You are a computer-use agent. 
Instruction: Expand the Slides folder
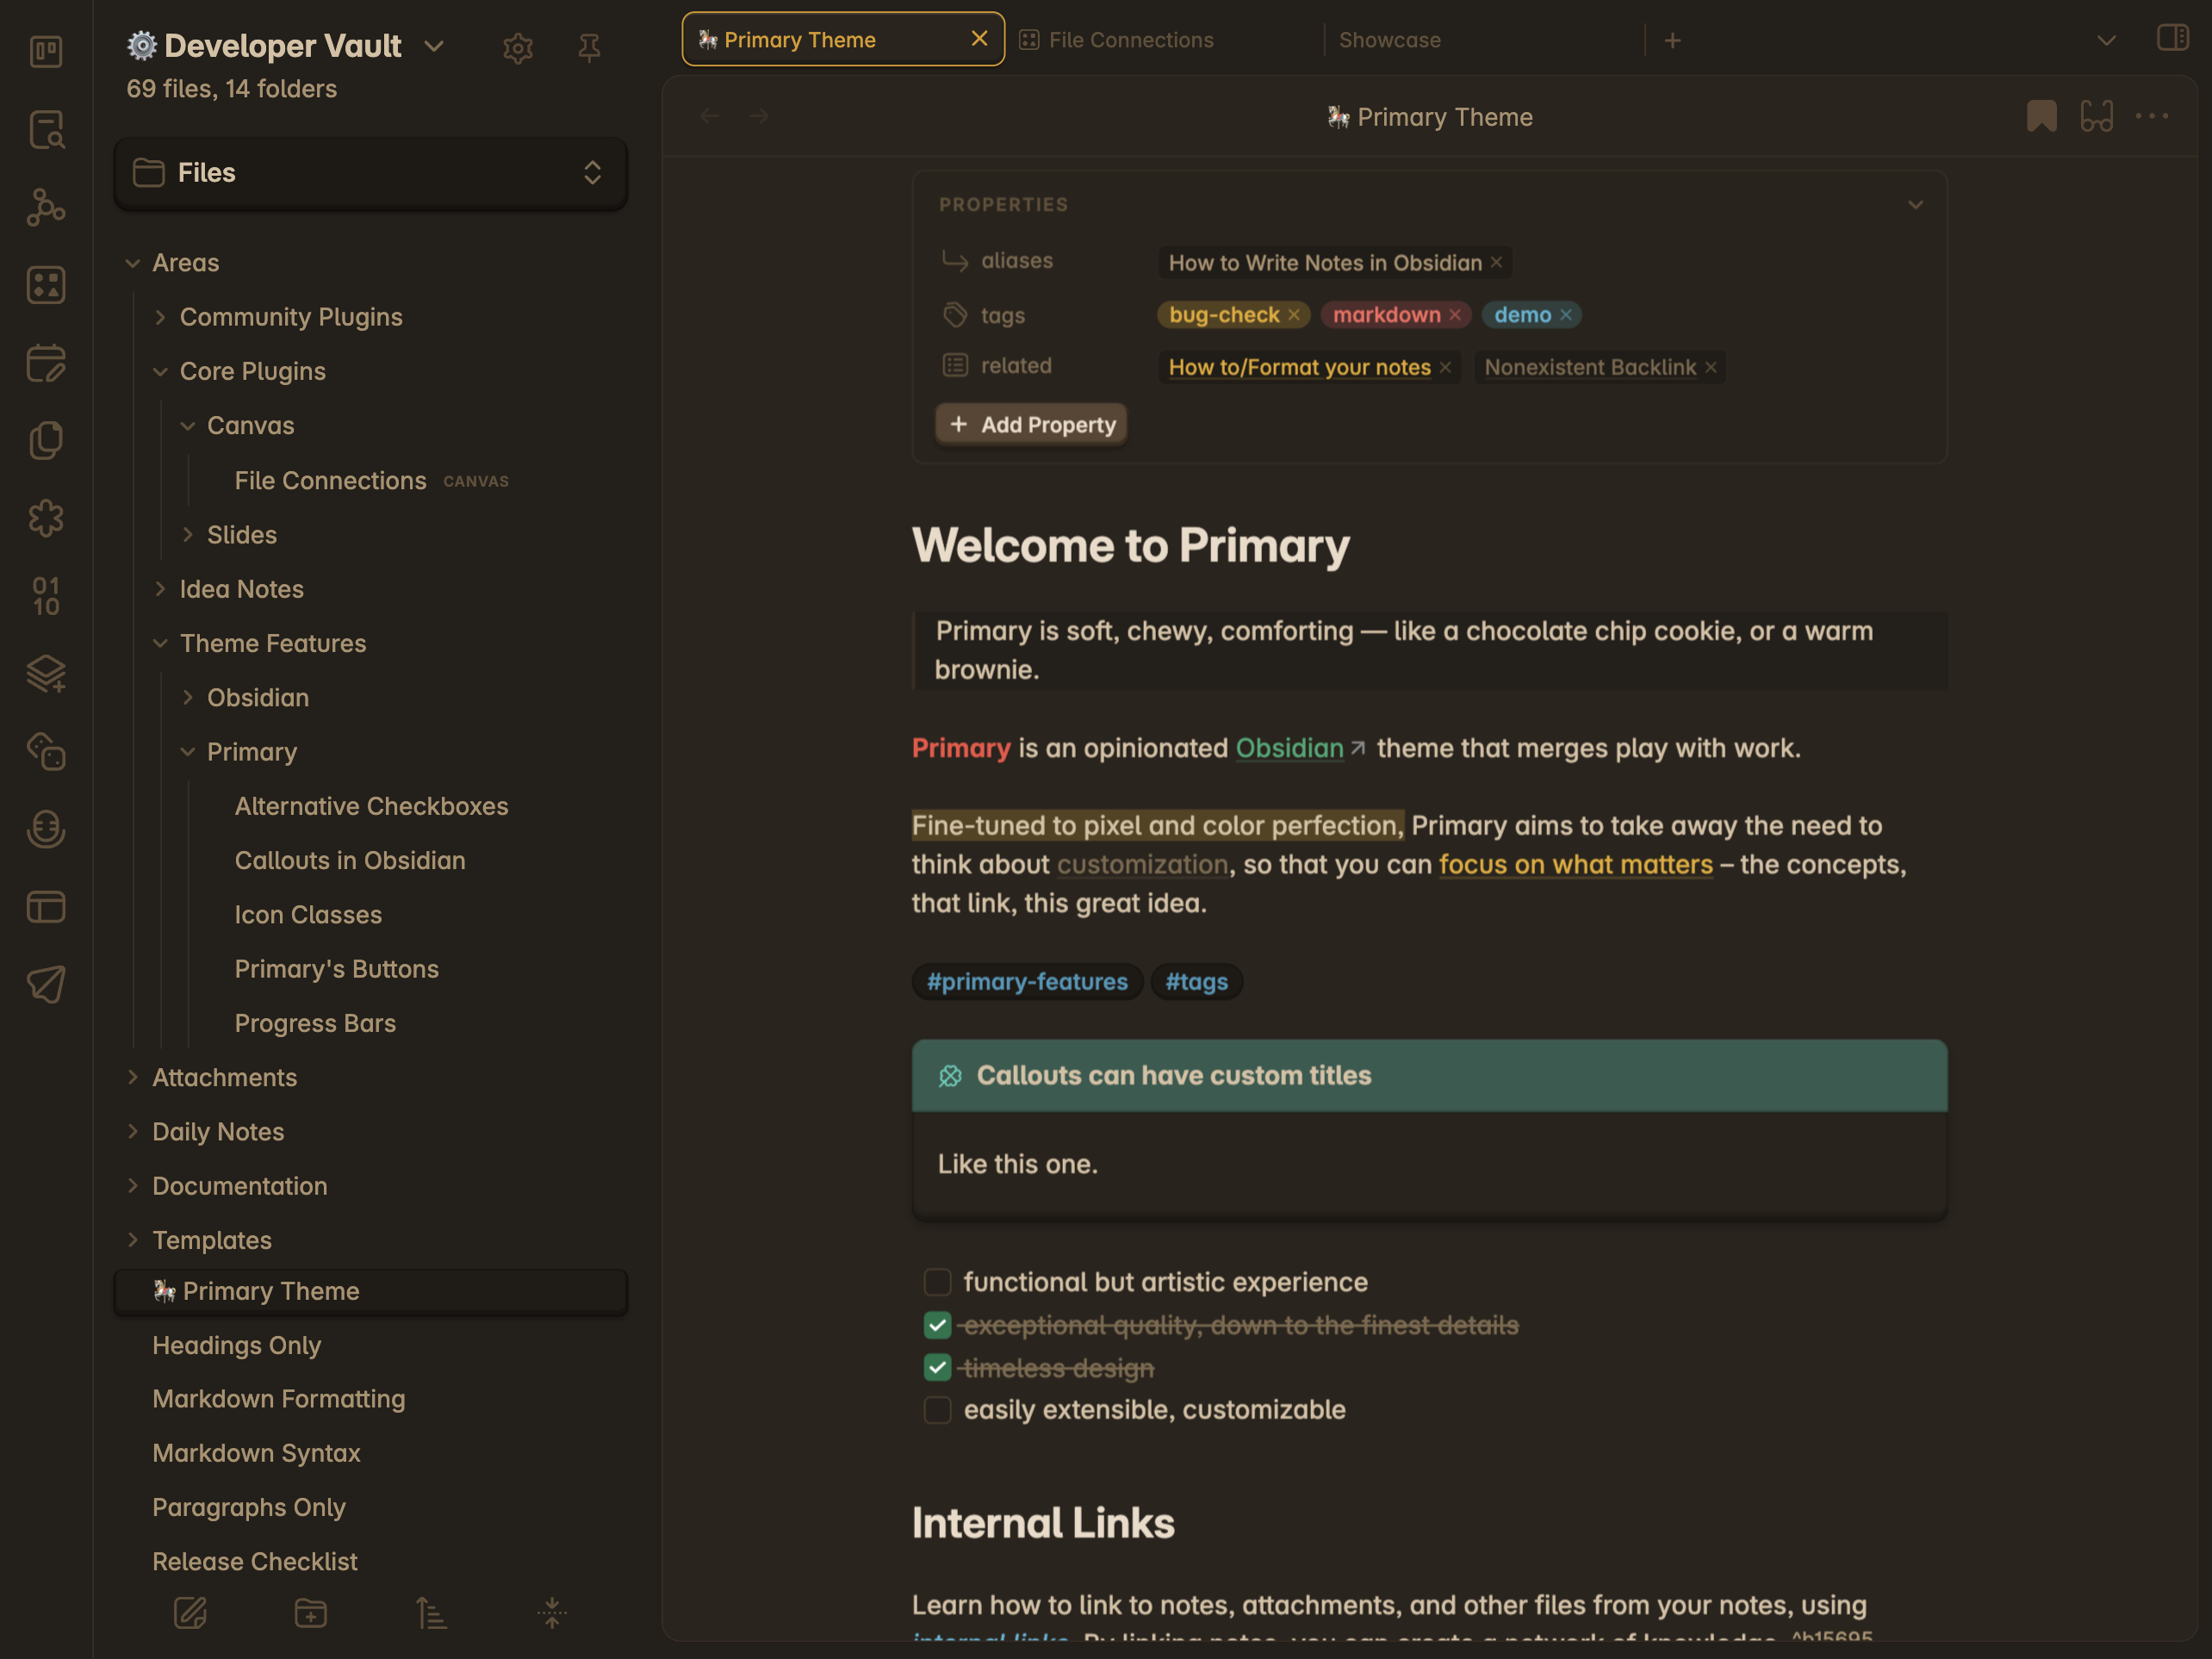coord(187,535)
